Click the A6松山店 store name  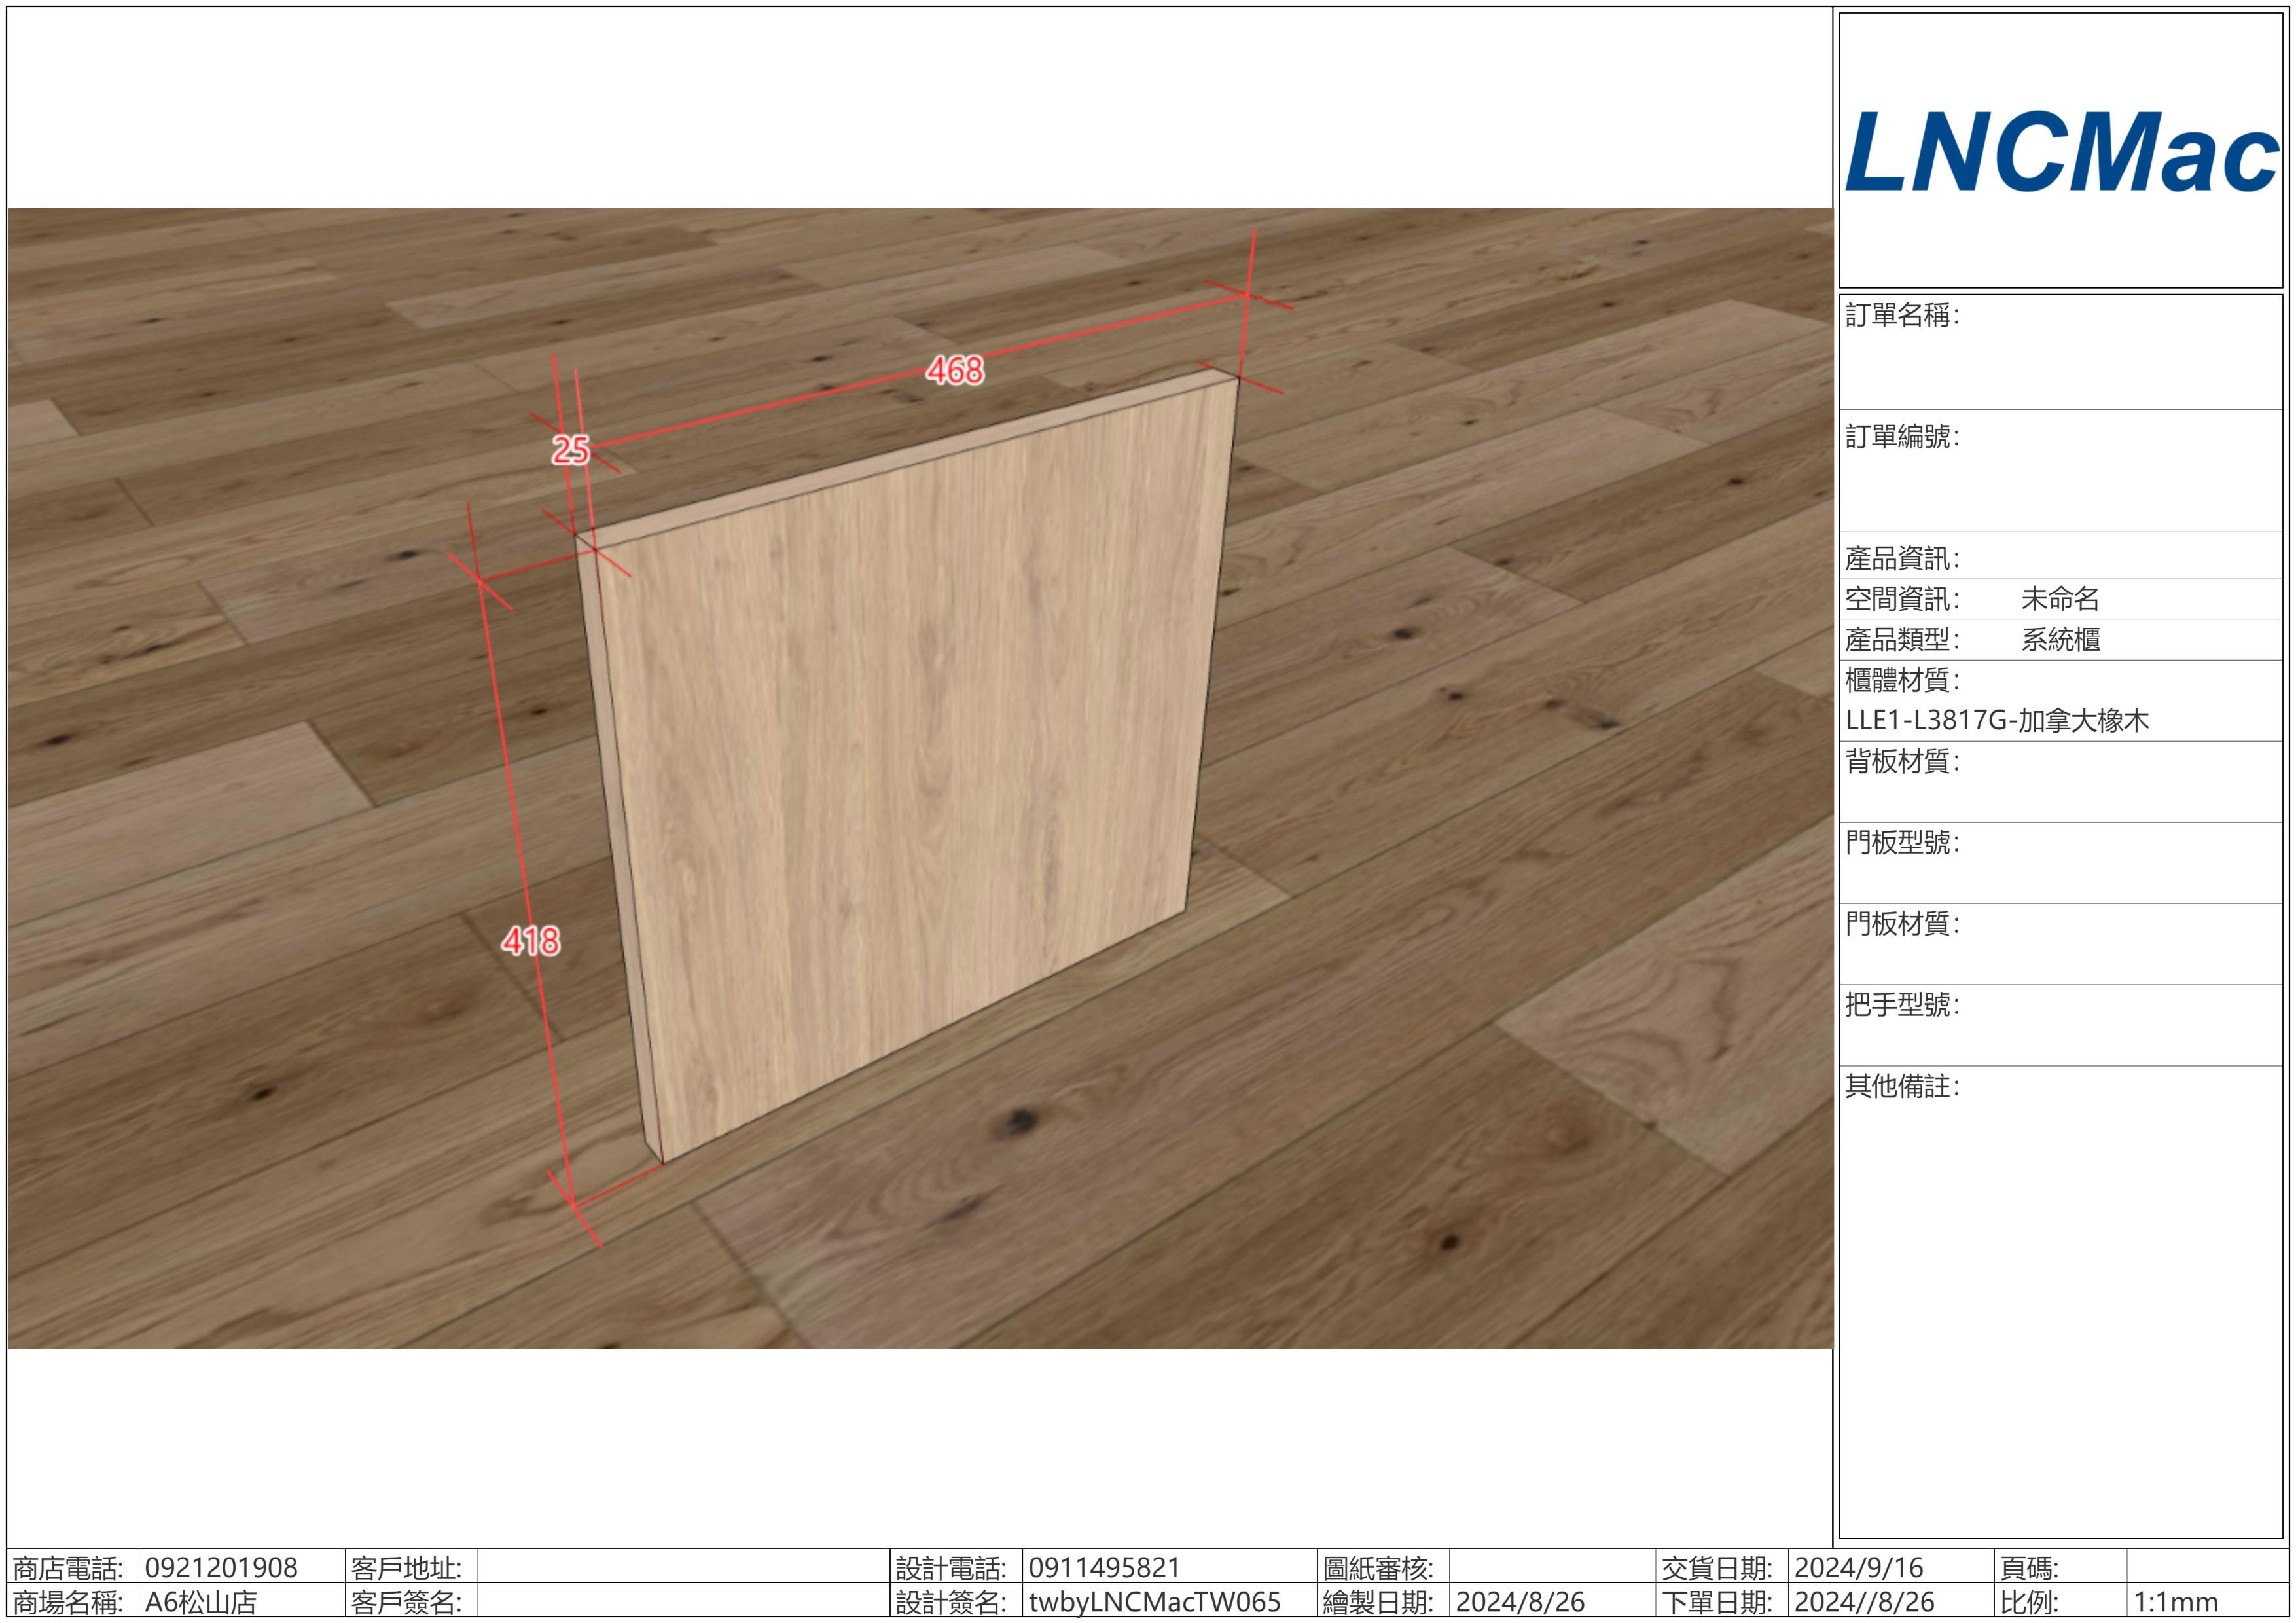tap(201, 1602)
